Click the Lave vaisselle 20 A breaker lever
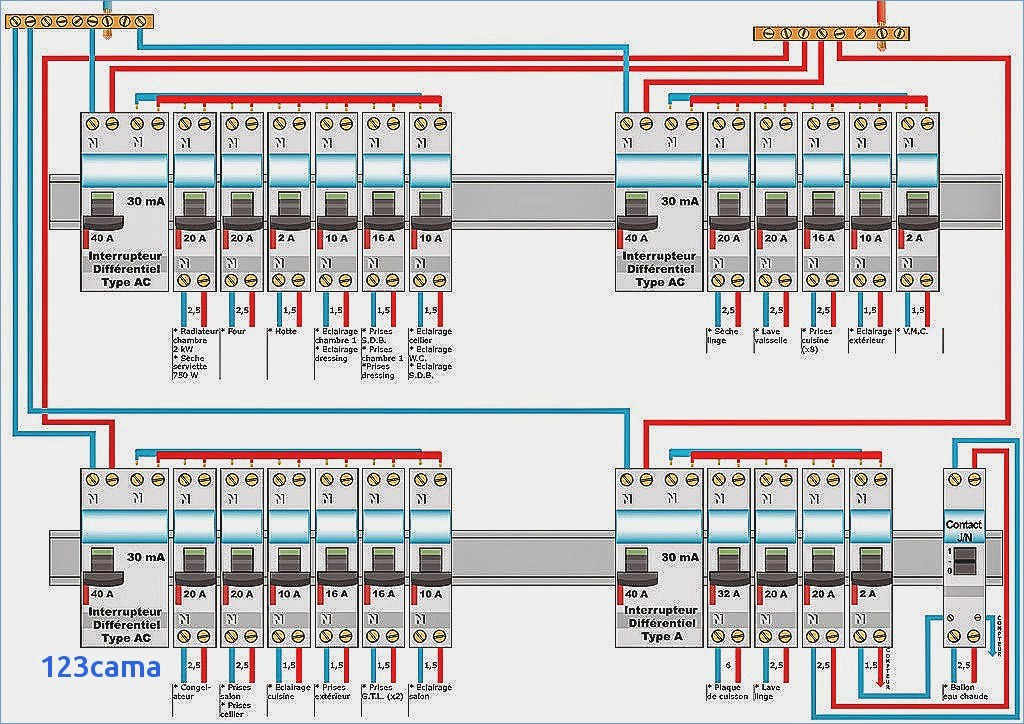The width and height of the screenshot is (1024, 724). [776, 211]
